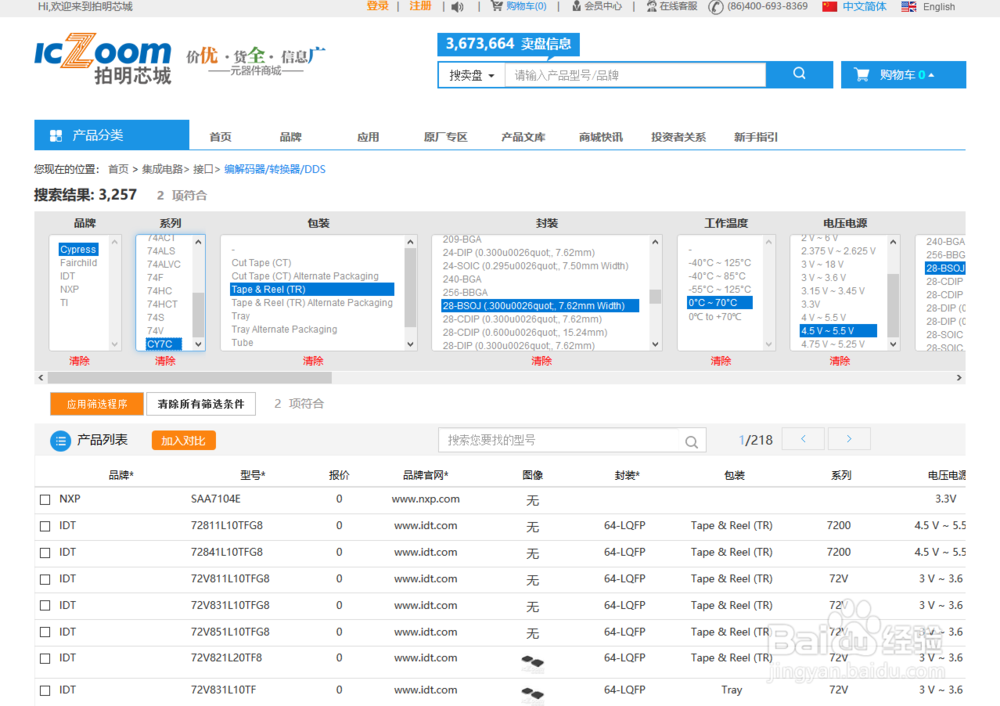Go to next page arrow

pyautogui.click(x=849, y=439)
